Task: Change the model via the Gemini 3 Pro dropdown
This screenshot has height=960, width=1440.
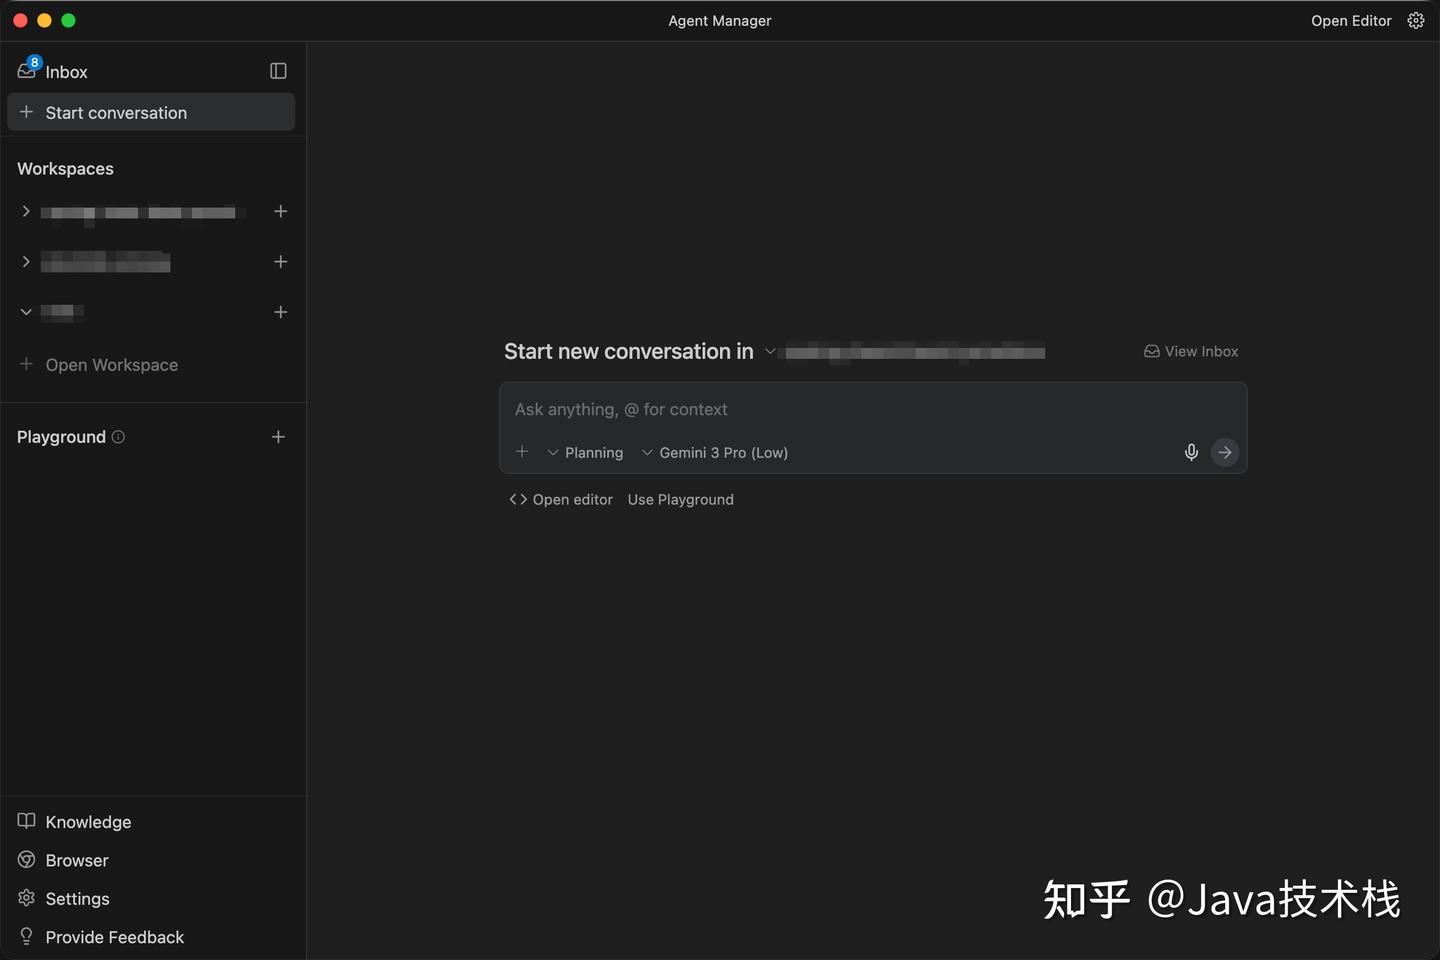Action: 715,452
